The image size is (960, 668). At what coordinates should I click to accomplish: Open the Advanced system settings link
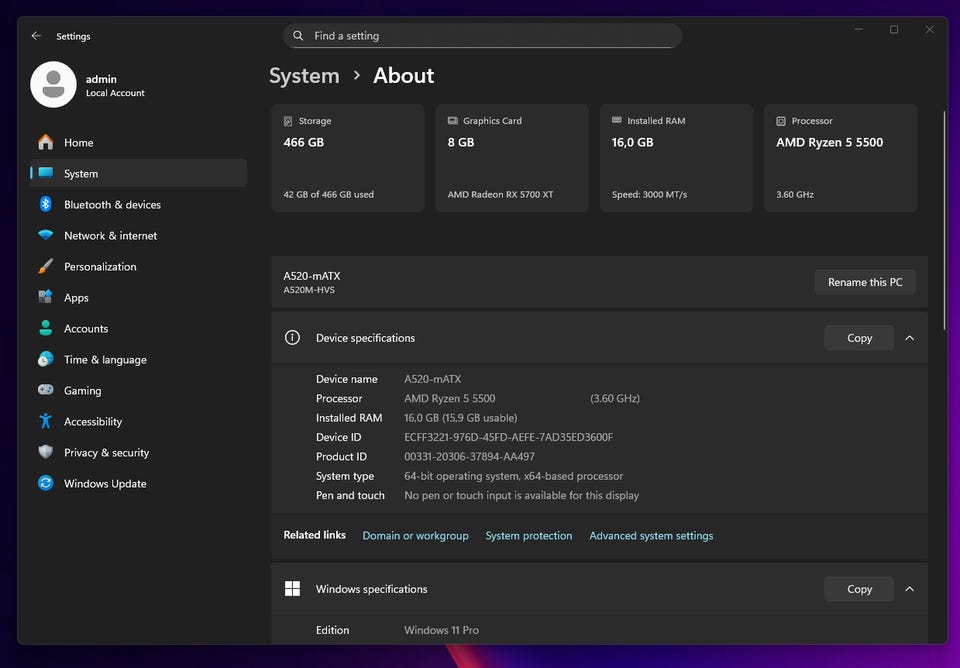tap(651, 536)
